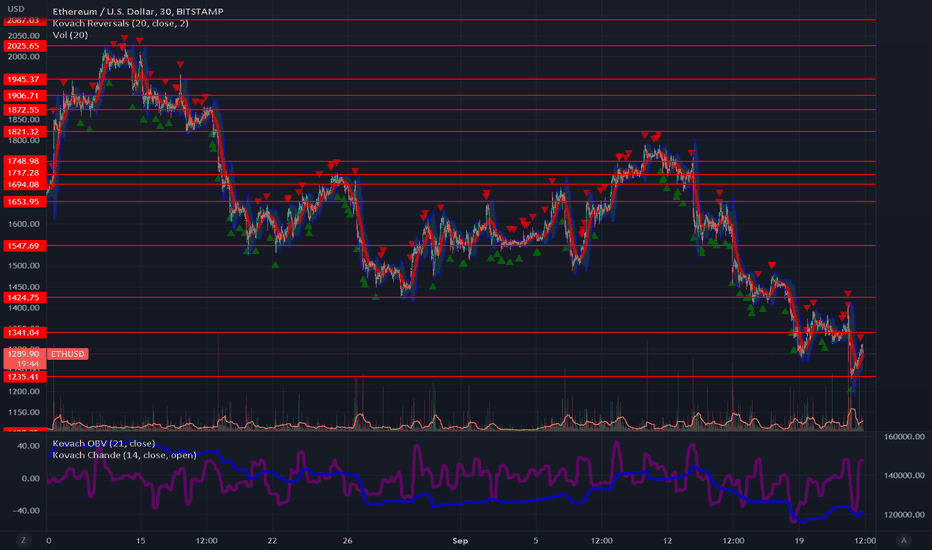The image size is (932, 550).
Task: Click the 140000.00 OBV axis value
Action: tap(904, 475)
